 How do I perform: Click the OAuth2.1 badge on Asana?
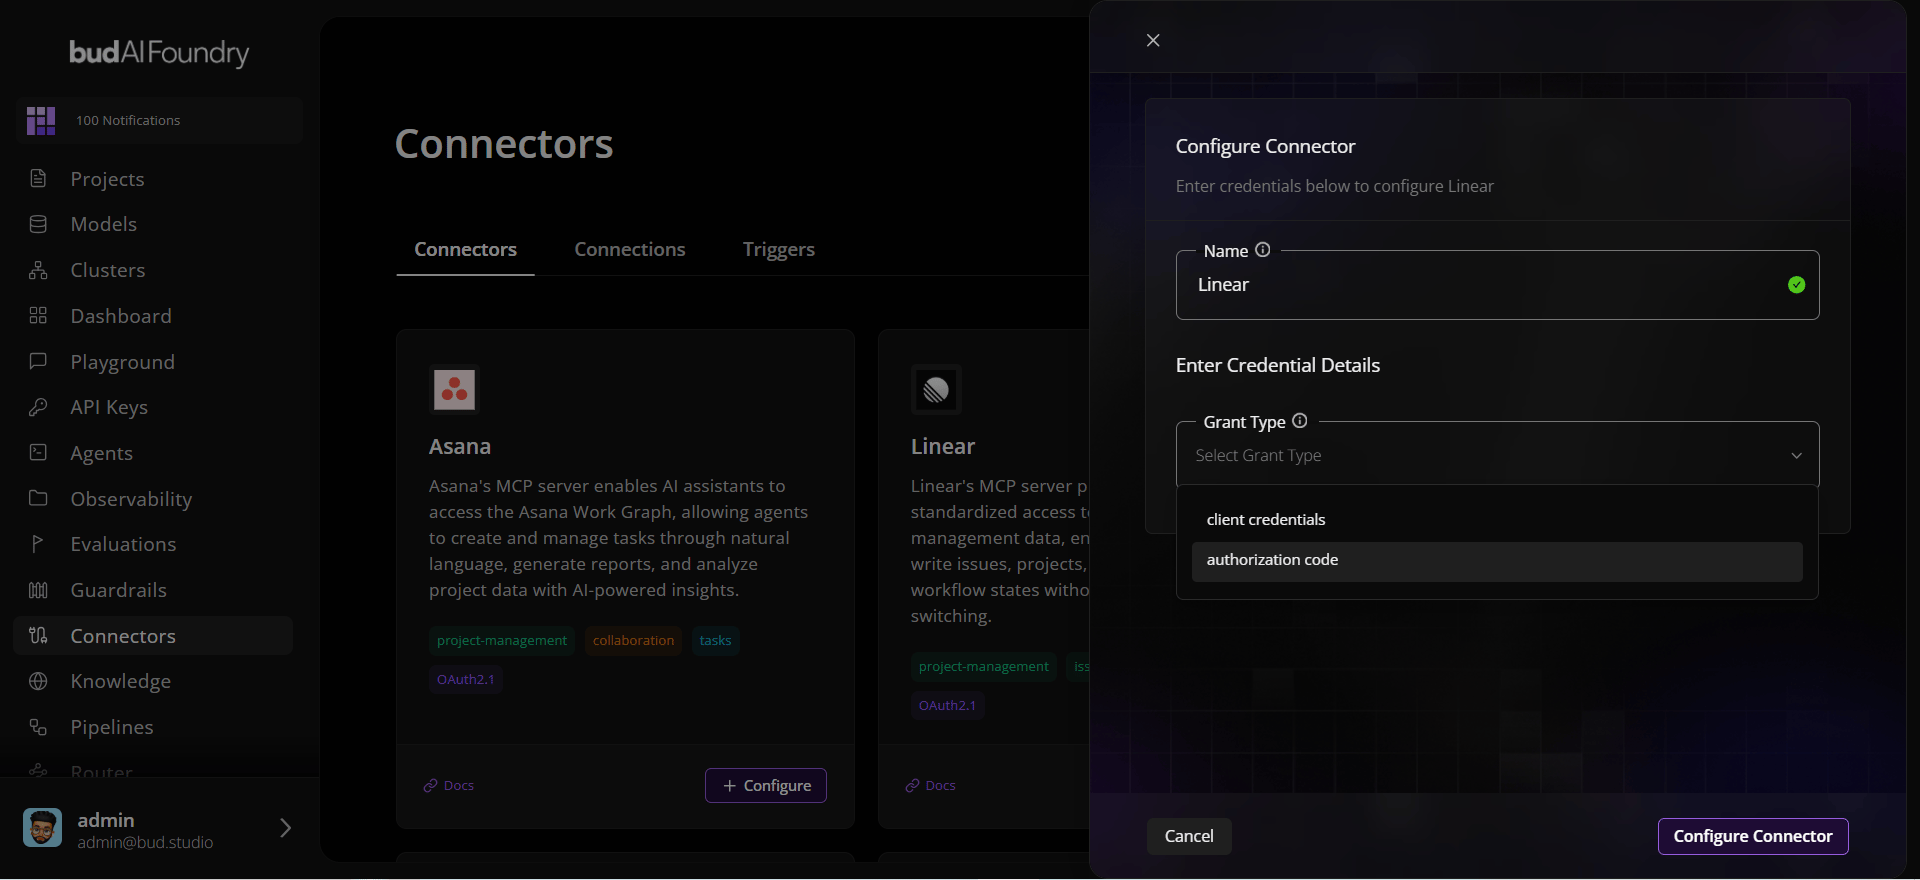(x=465, y=680)
